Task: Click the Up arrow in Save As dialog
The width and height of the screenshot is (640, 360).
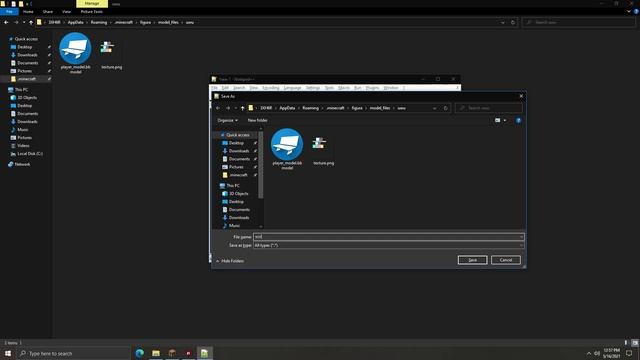Action: [242, 108]
